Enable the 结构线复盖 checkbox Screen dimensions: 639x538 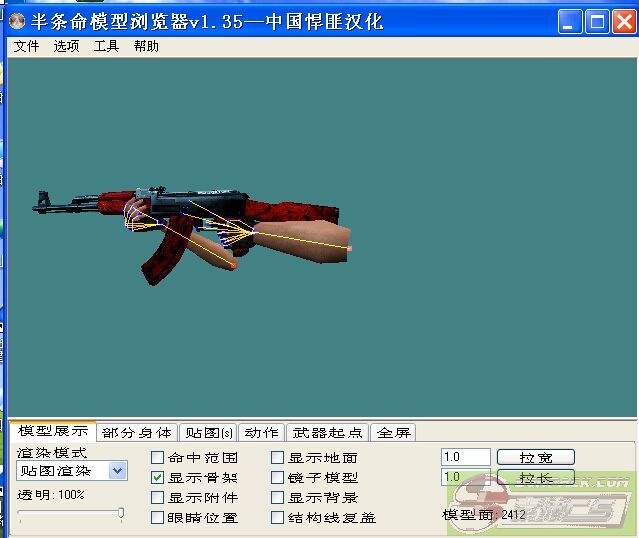pos(278,518)
